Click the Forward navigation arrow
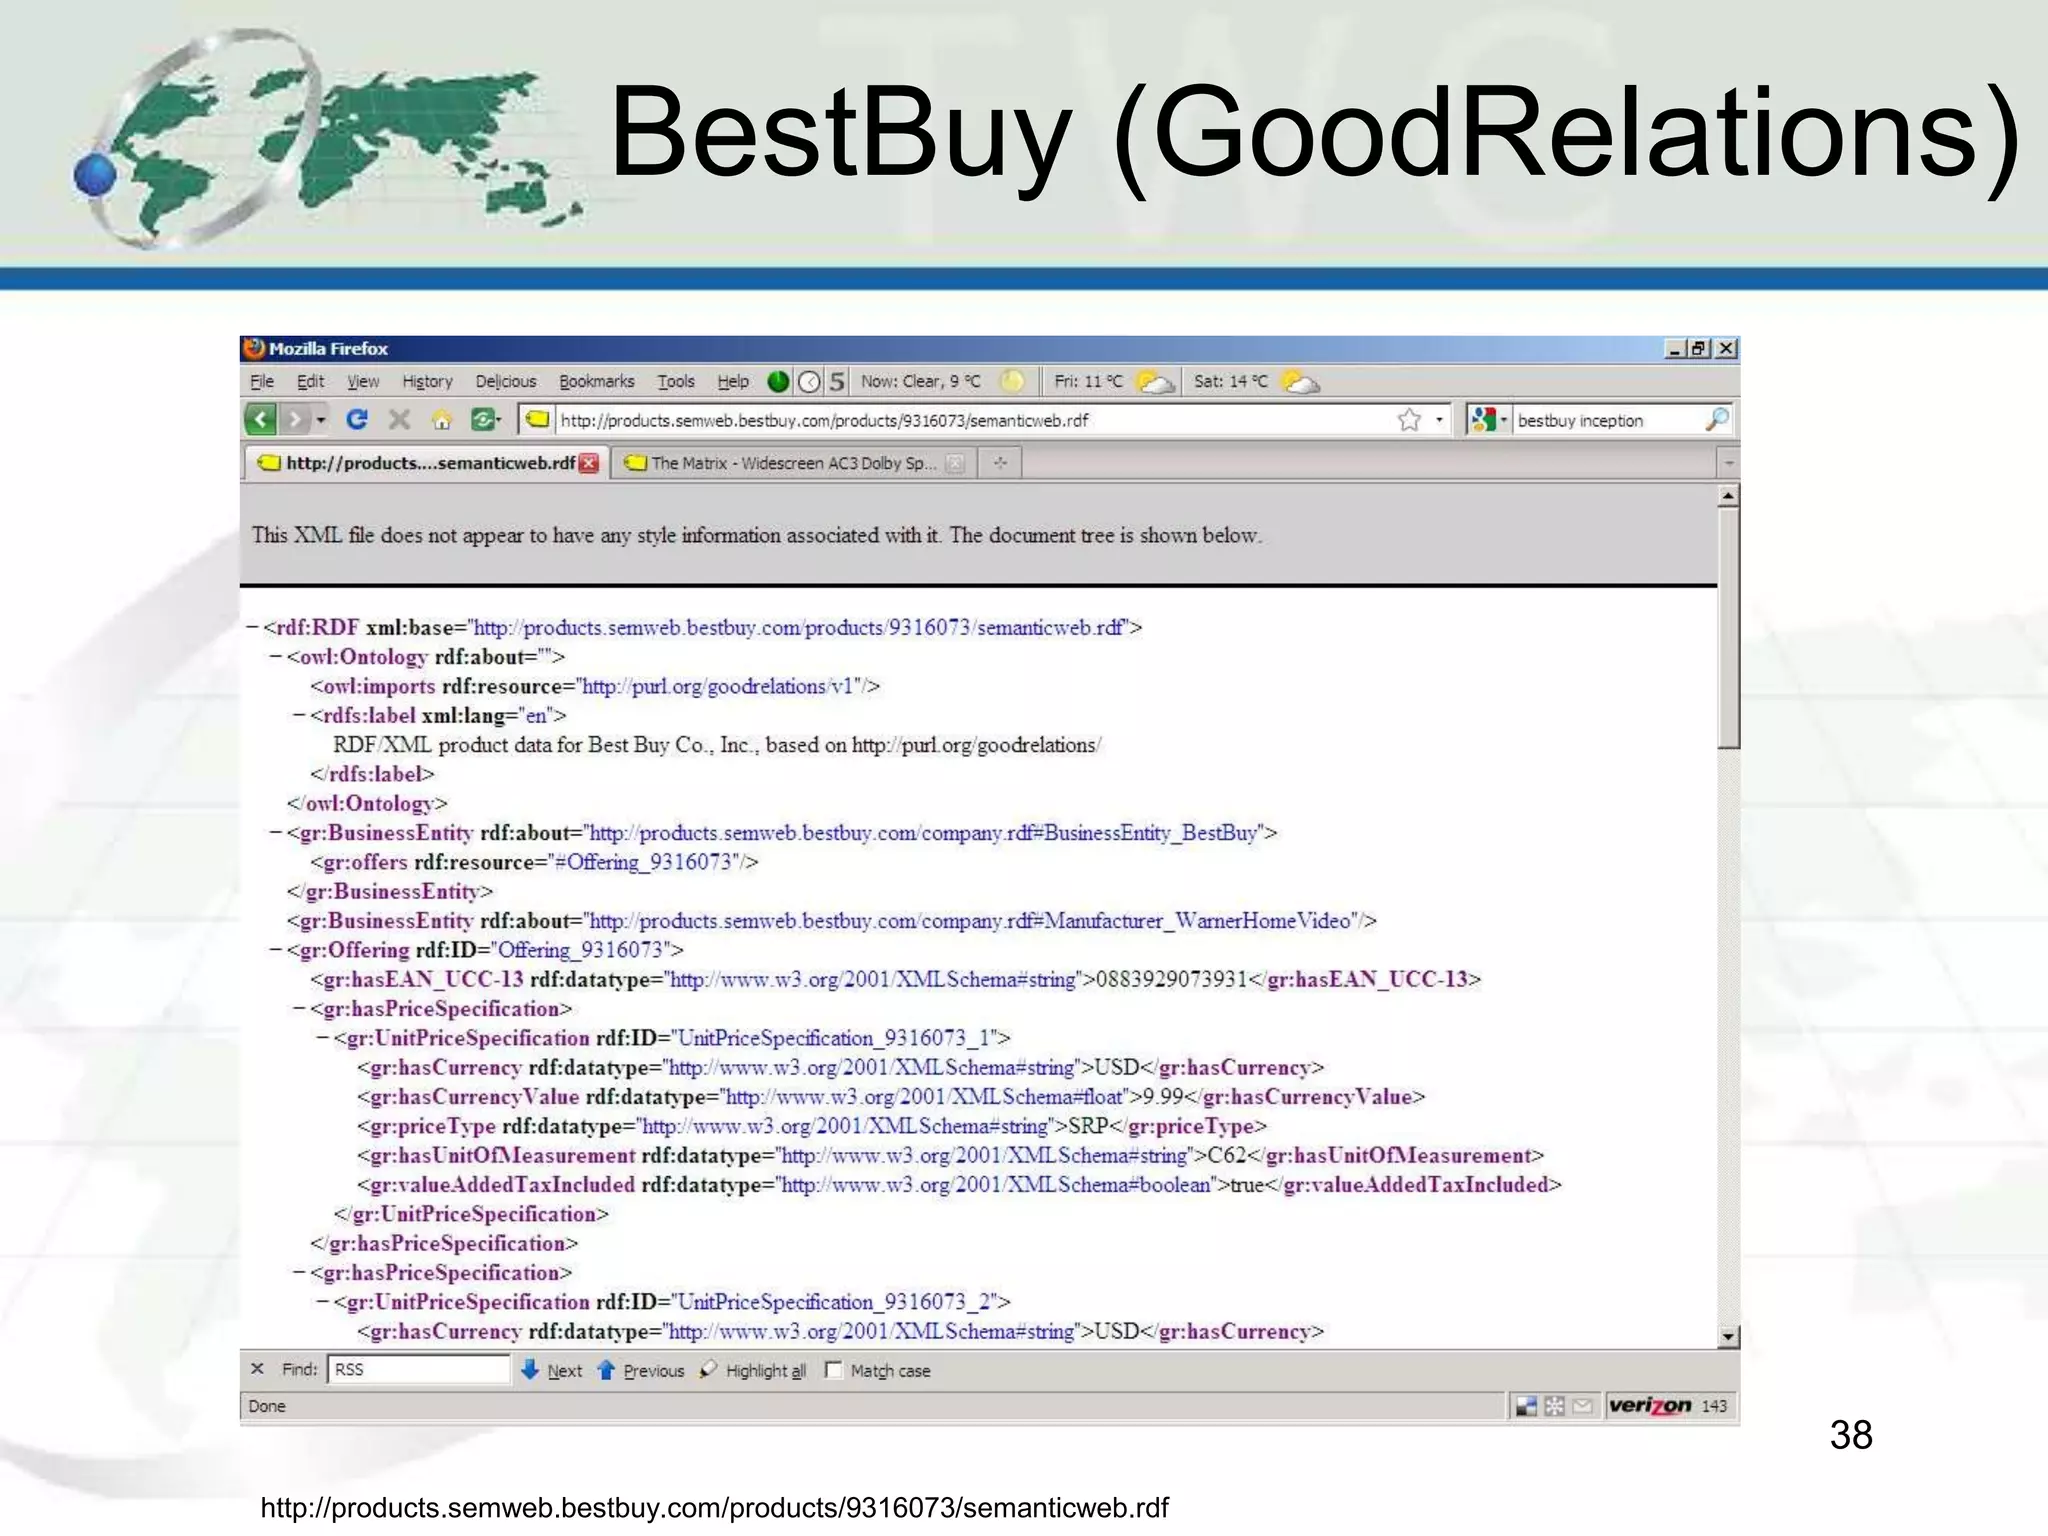Screen dimensions: 2048x1536 295,419
